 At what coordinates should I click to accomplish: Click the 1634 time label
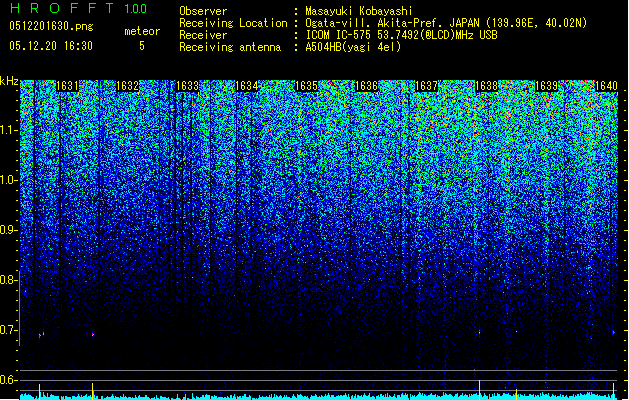tap(247, 86)
